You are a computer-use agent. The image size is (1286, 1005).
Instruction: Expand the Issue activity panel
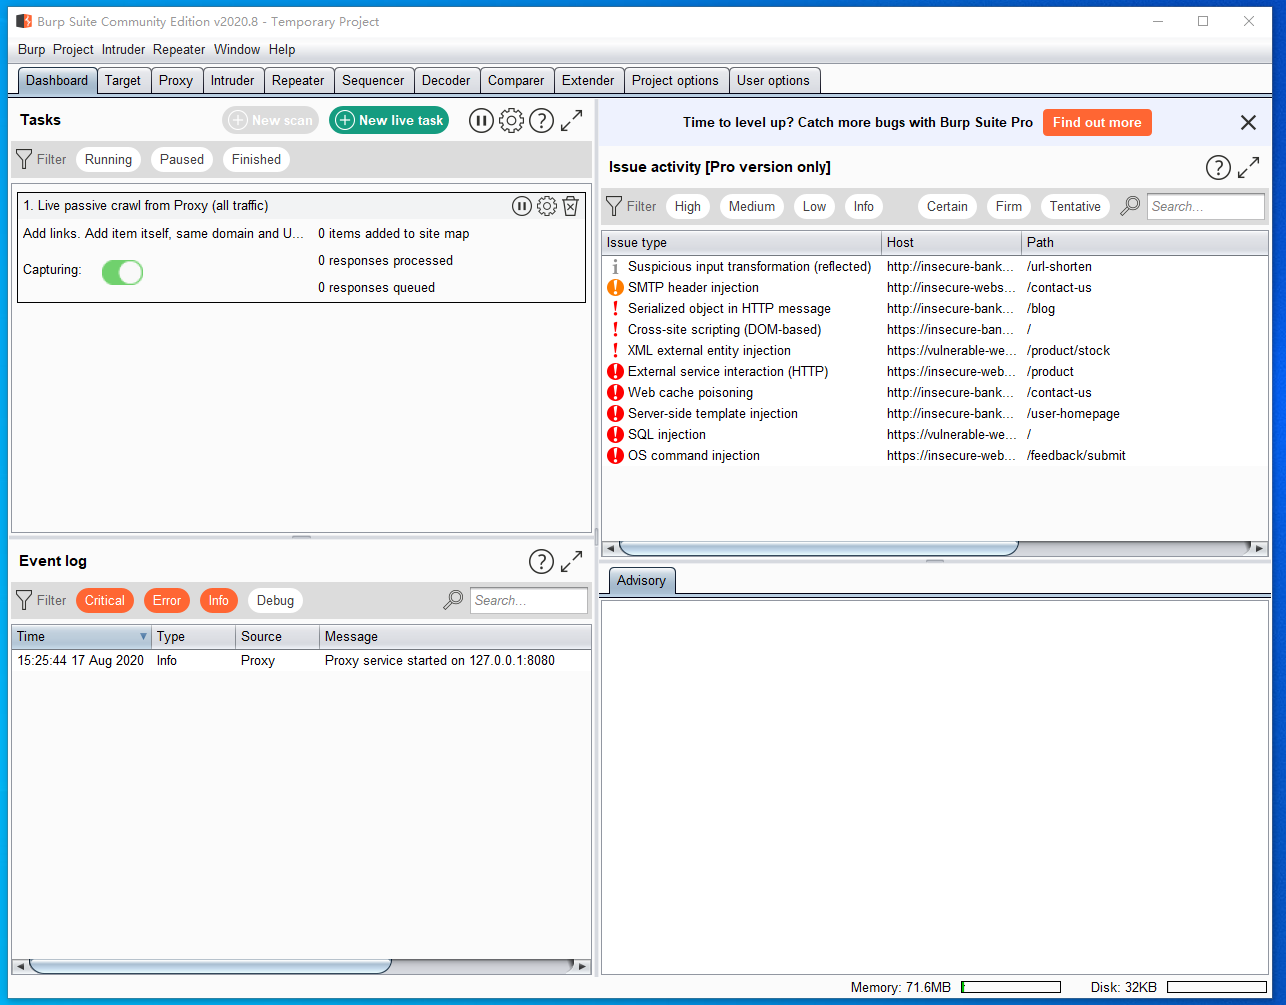tap(1248, 168)
